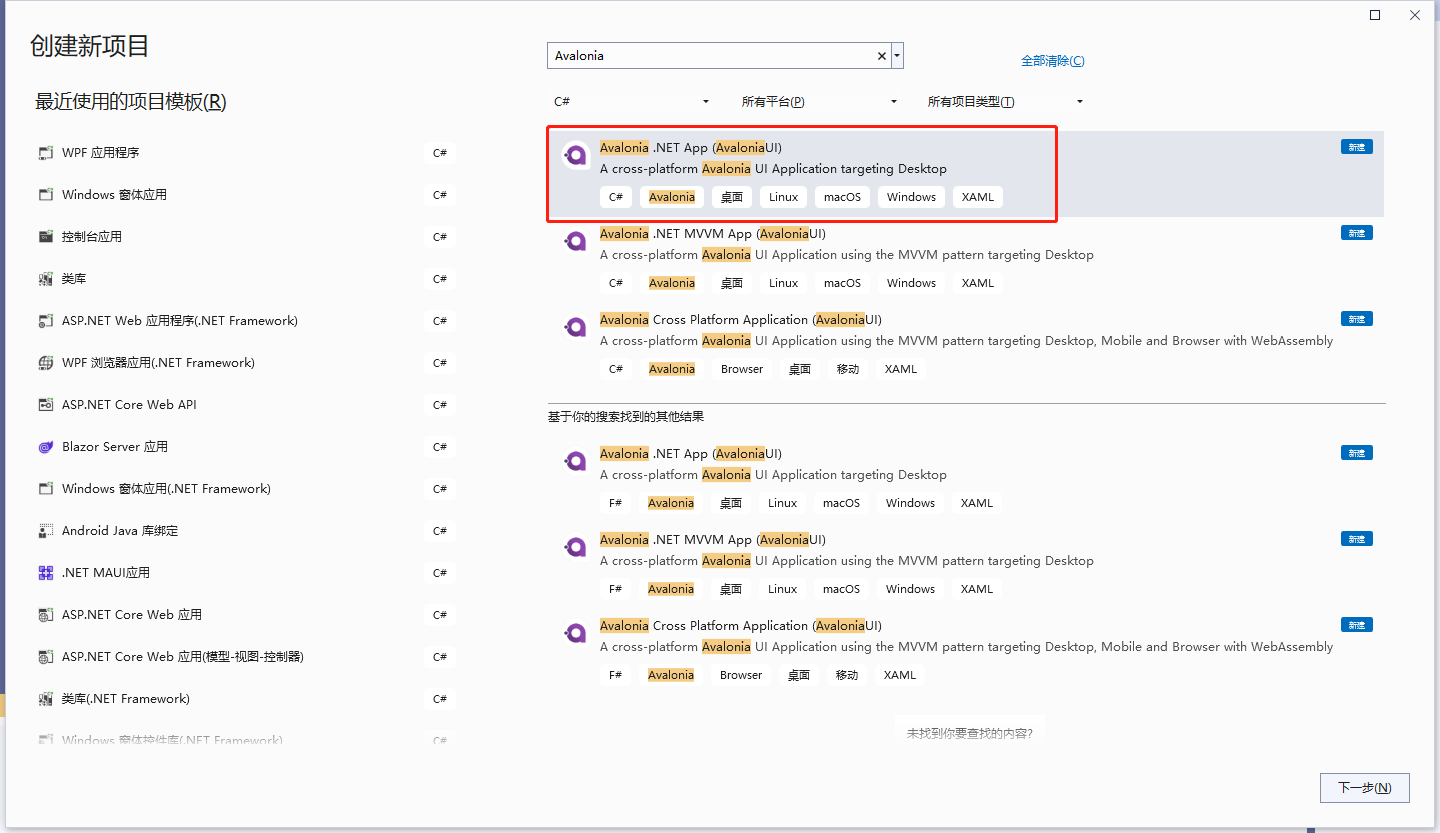Viewport: 1440px width, 833px height.
Task: Click Avalonia logo of F# .NET MVVM App
Action: click(x=576, y=547)
